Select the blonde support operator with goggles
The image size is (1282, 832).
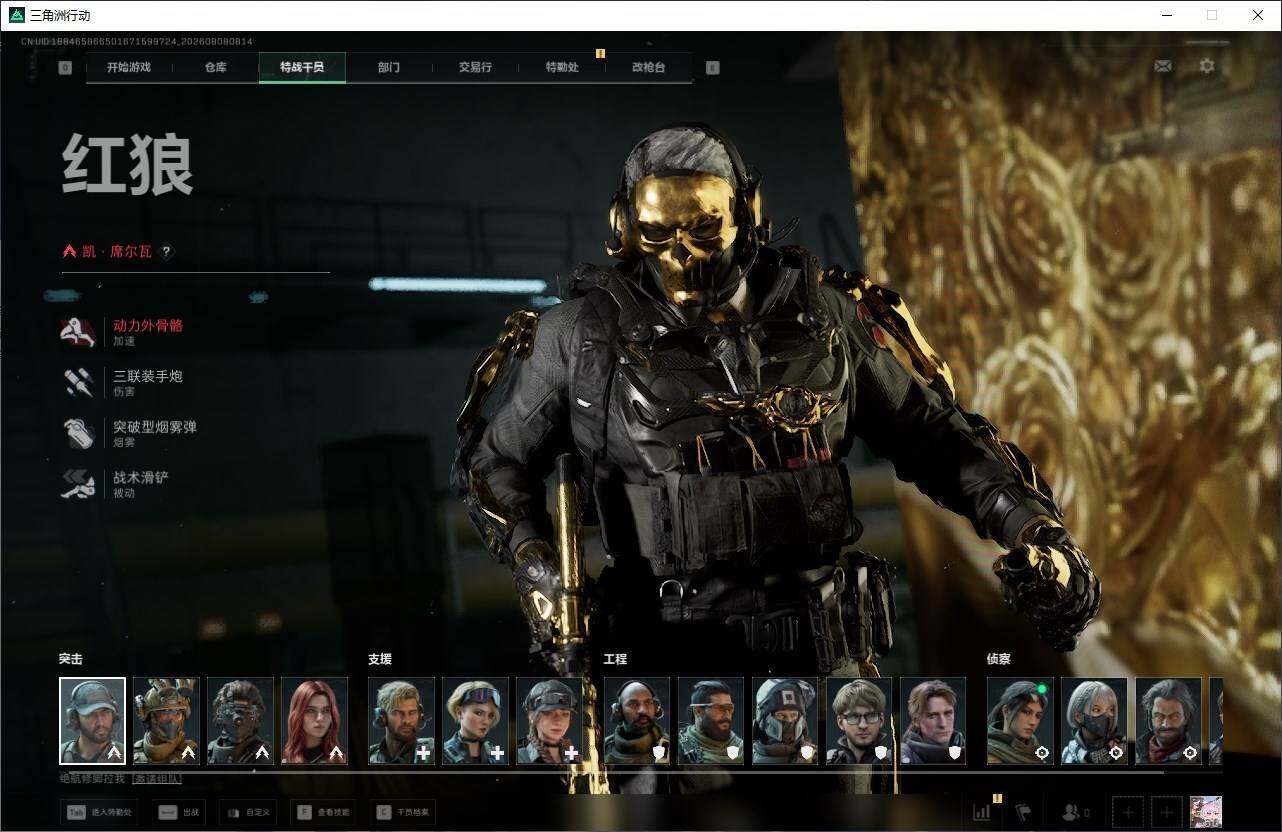point(475,721)
